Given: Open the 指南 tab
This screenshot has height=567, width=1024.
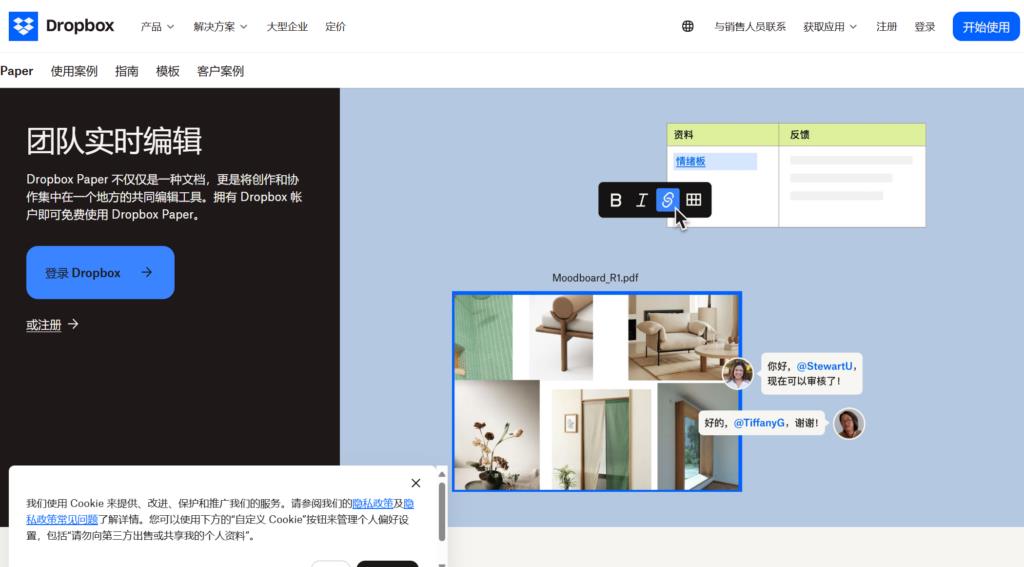Looking at the screenshot, I should pos(127,71).
